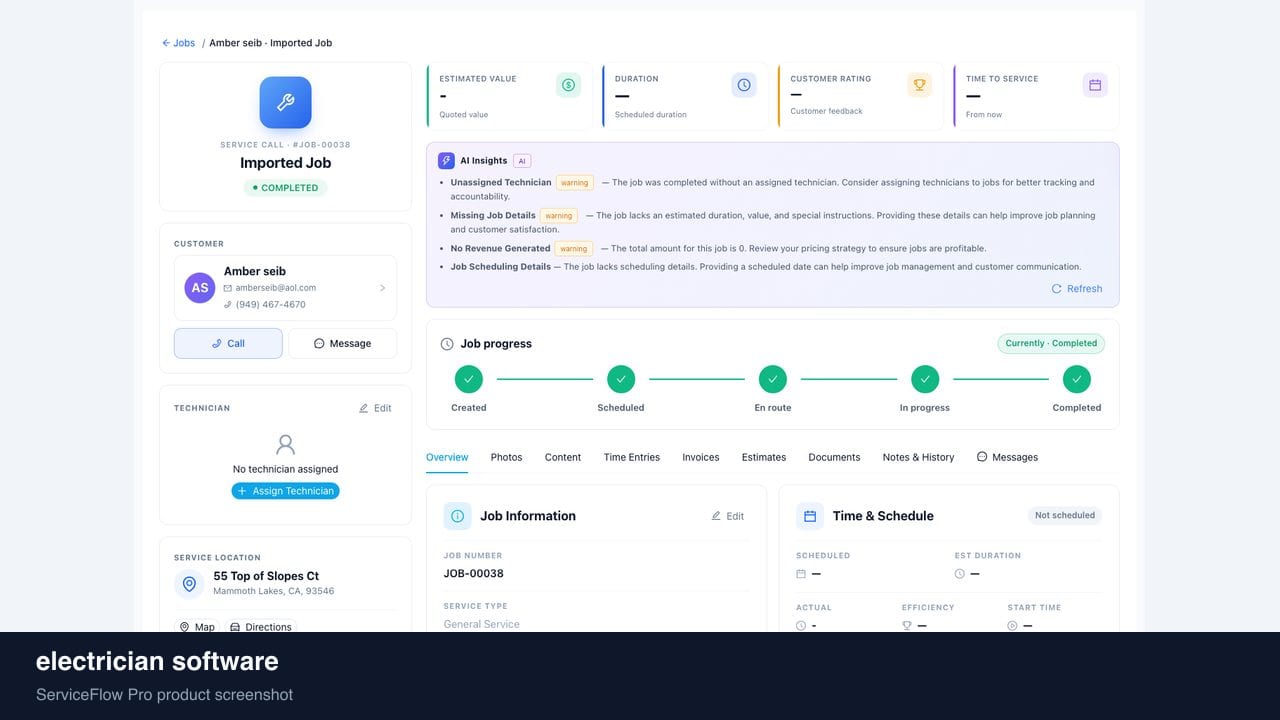Open Map for service location
1280x720 pixels.
tap(197, 627)
